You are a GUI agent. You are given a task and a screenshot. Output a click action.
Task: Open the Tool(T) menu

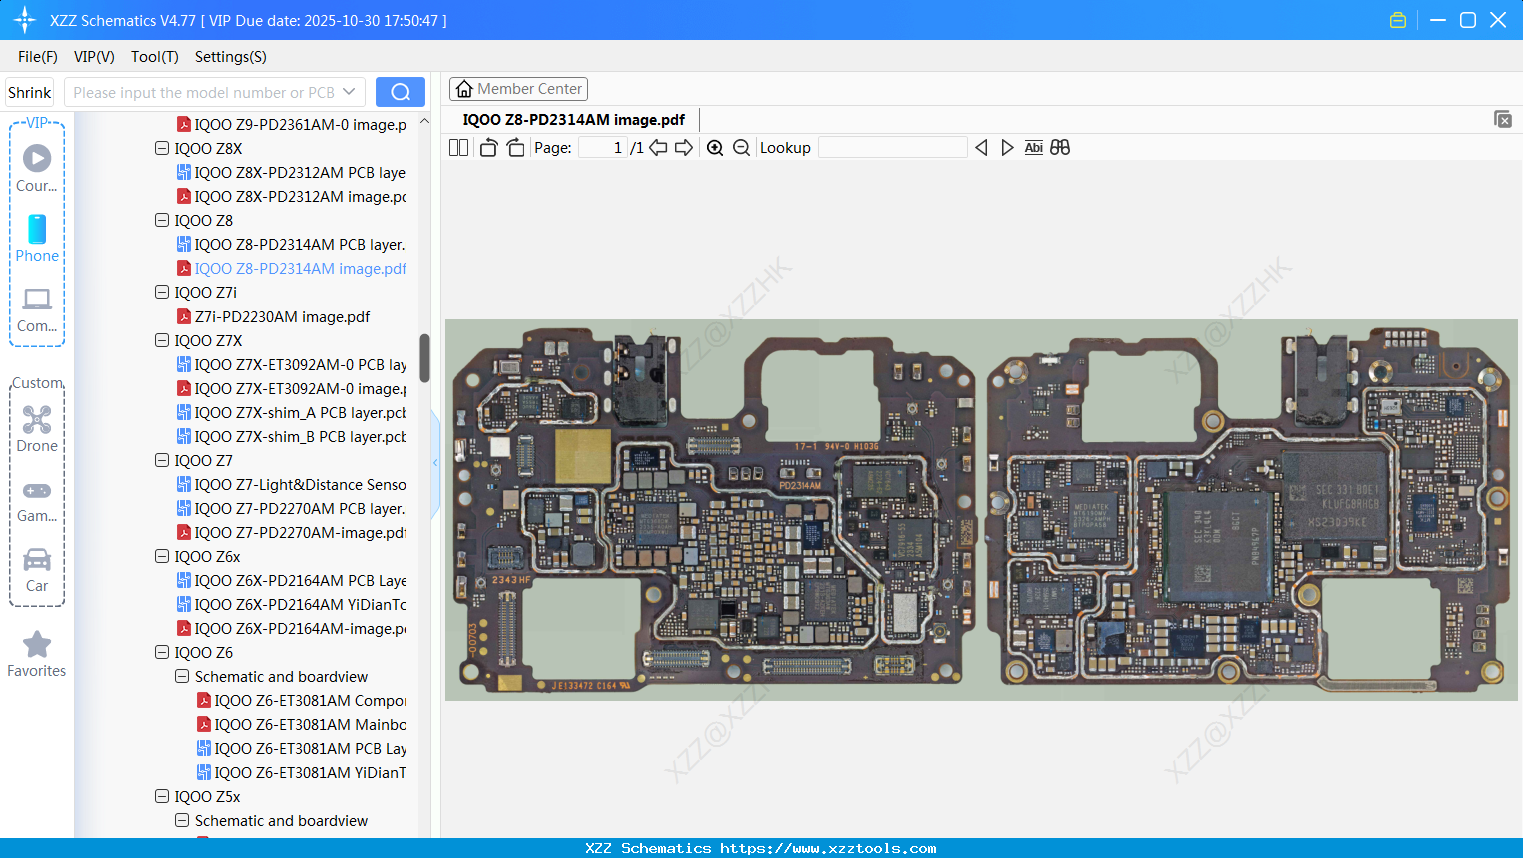click(154, 57)
